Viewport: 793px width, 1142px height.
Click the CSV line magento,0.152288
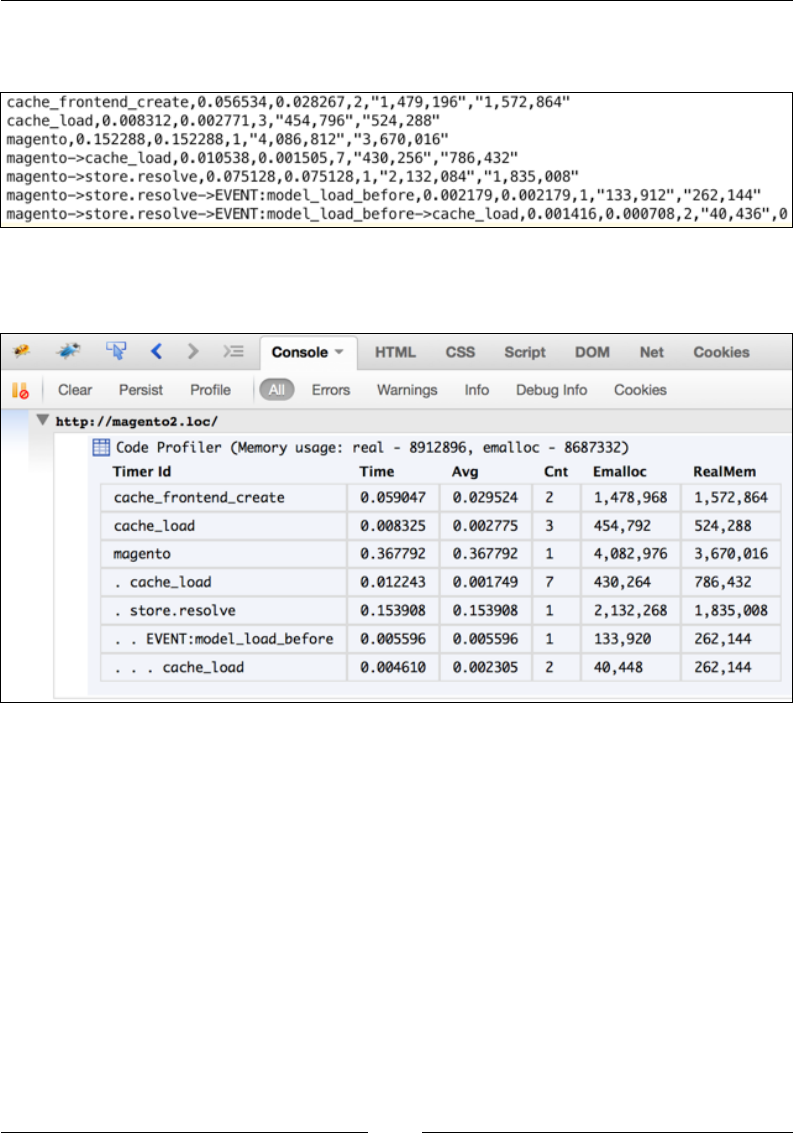pos(227,139)
